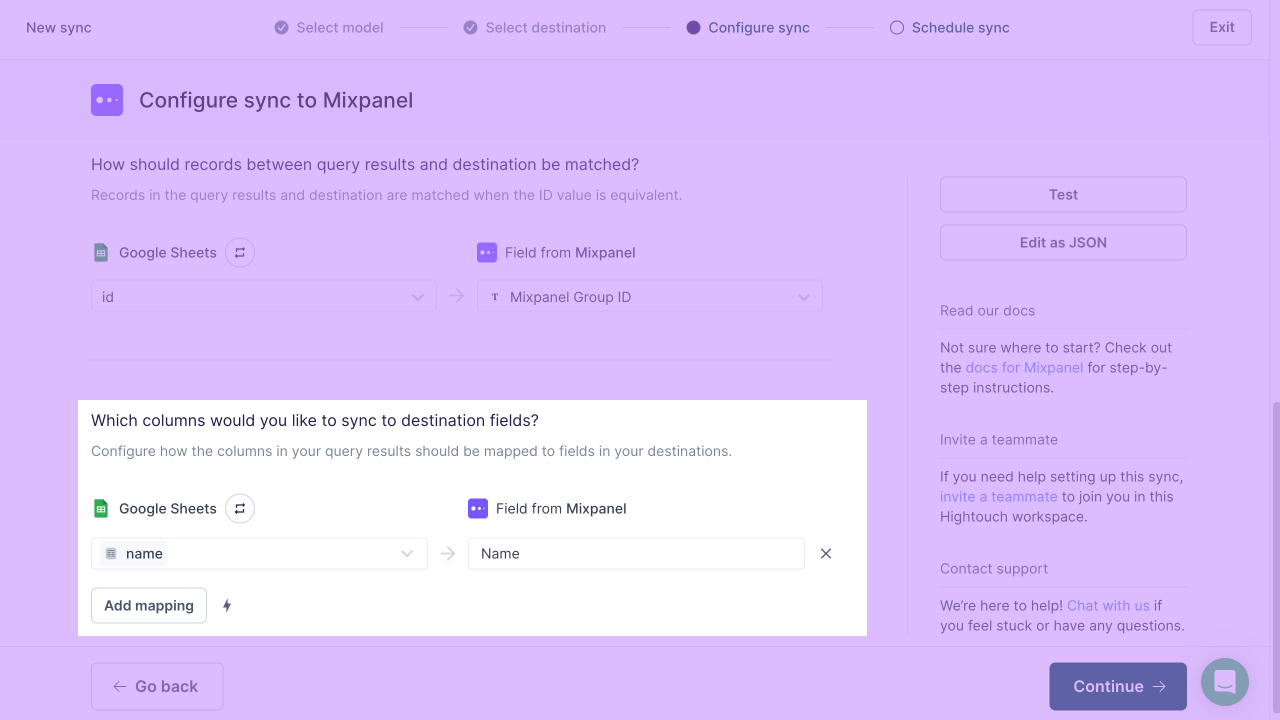This screenshot has width=1280, height=720.
Task: Jump to the Schedule sync step
Action: [x=950, y=28]
